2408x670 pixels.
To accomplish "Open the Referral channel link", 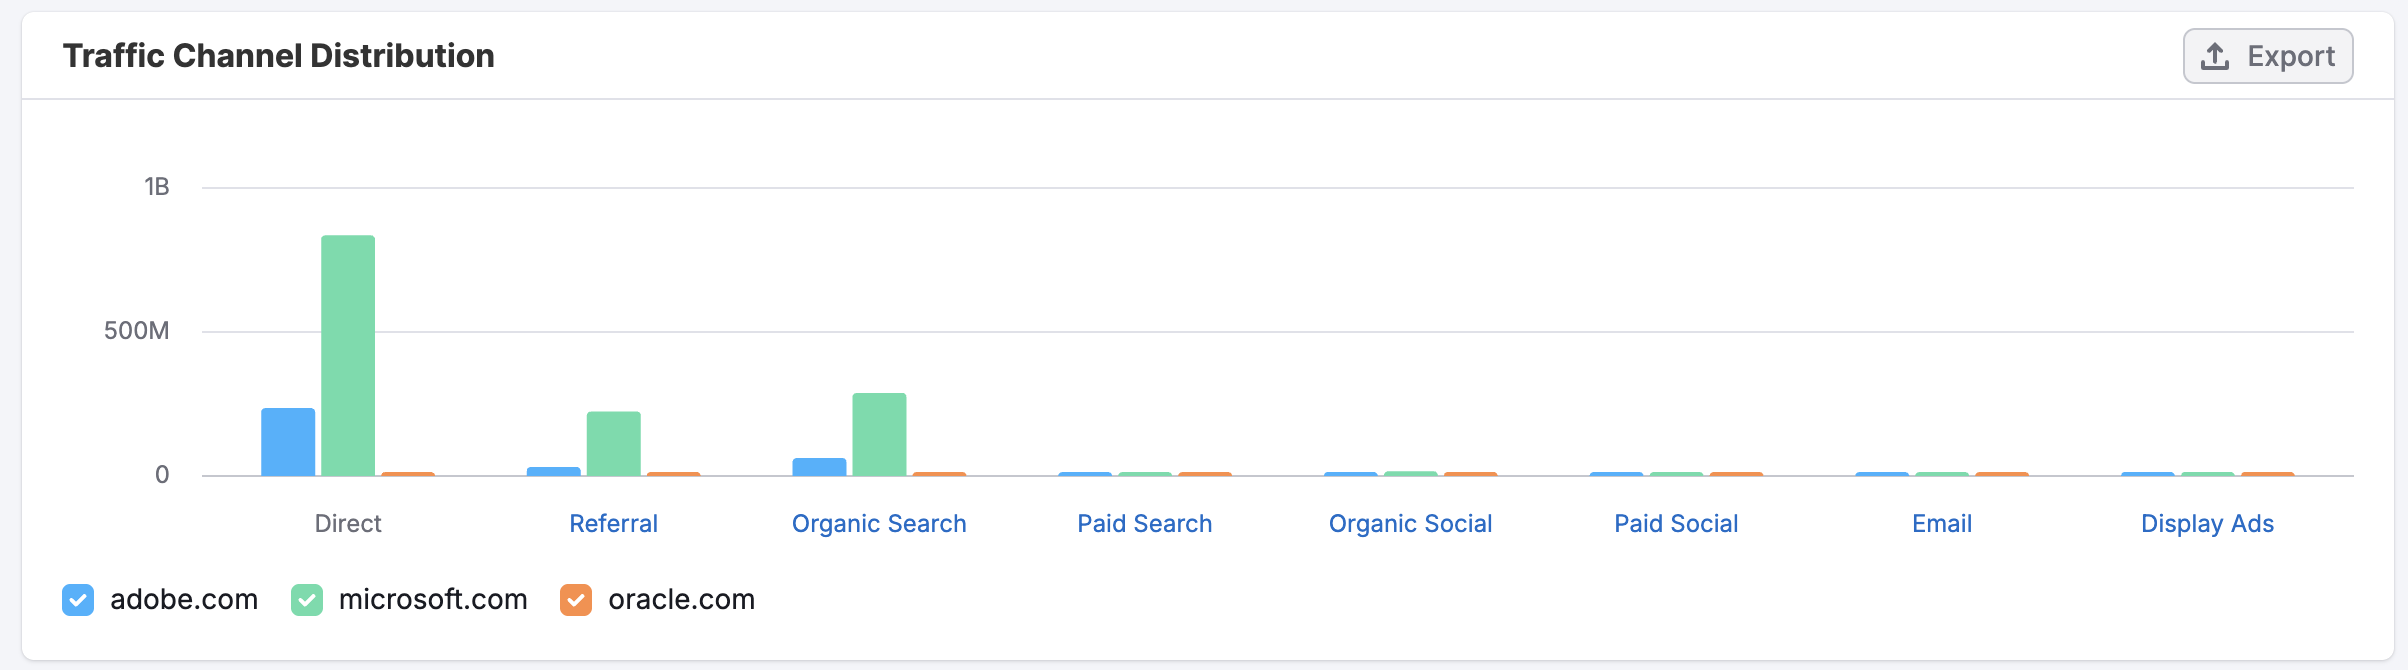I will tap(613, 524).
